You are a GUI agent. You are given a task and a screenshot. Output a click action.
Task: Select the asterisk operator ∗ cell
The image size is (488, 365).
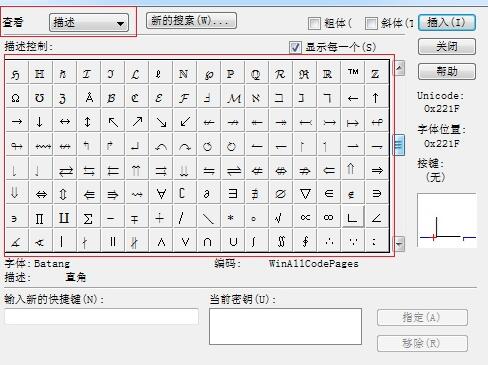pos(233,217)
